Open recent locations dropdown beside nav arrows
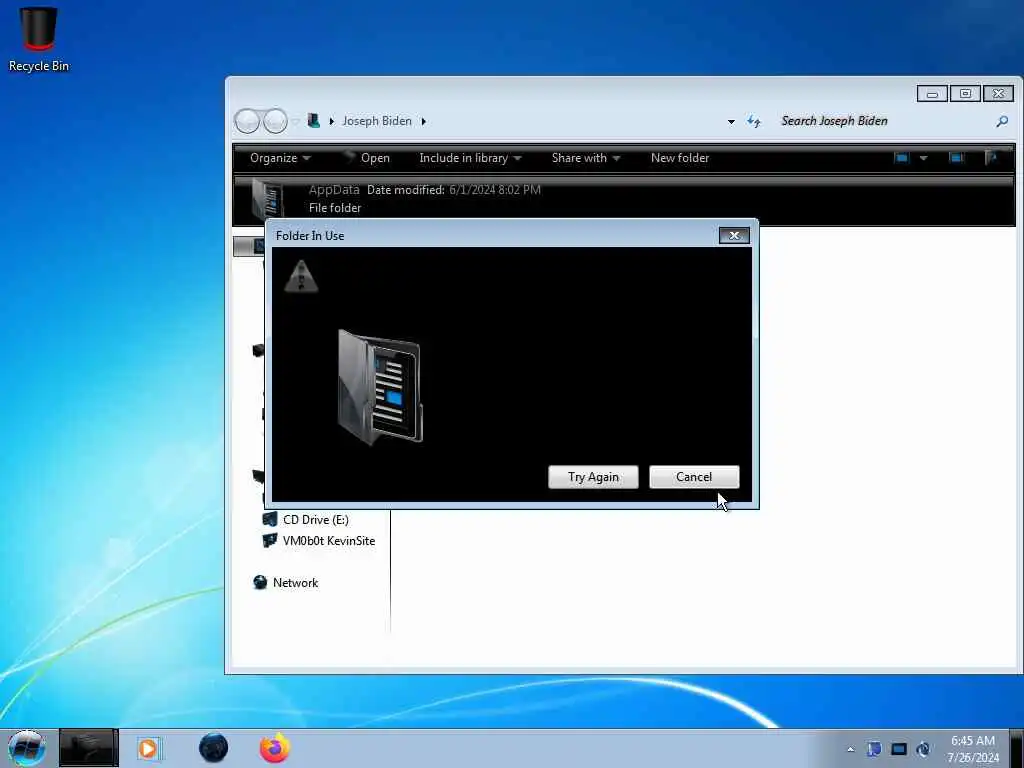 pyautogui.click(x=295, y=121)
